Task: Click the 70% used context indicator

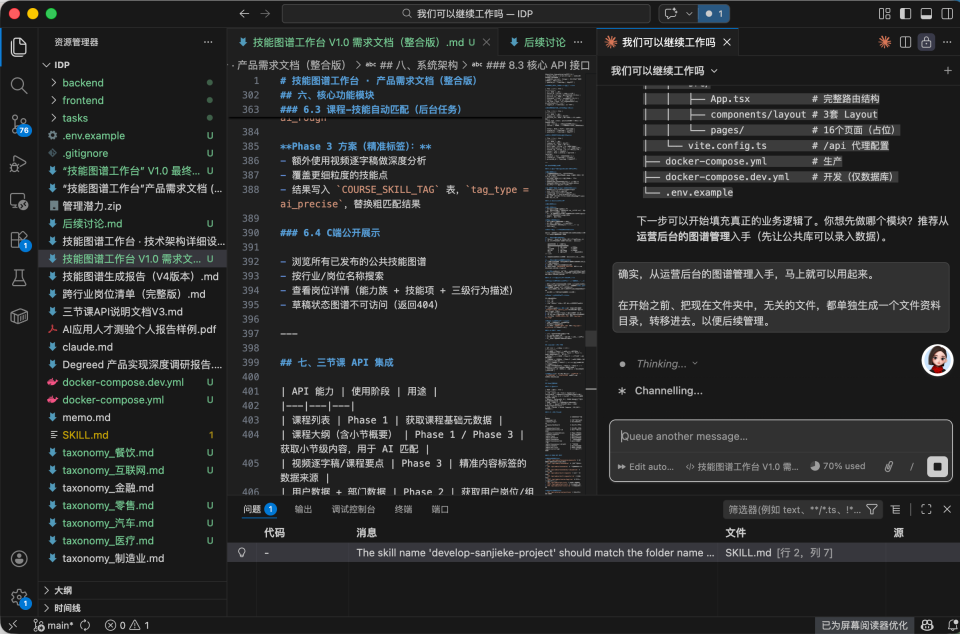Action: [837, 466]
